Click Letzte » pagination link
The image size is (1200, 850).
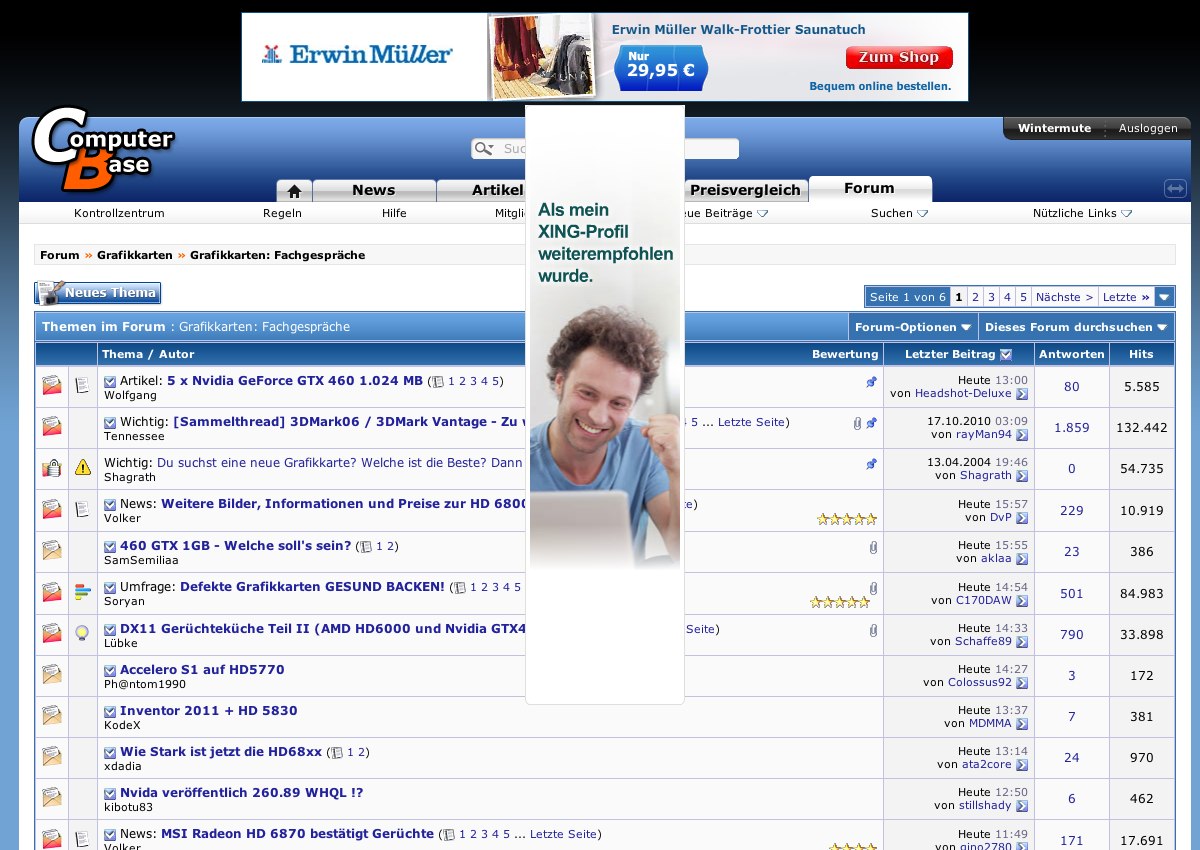1126,297
